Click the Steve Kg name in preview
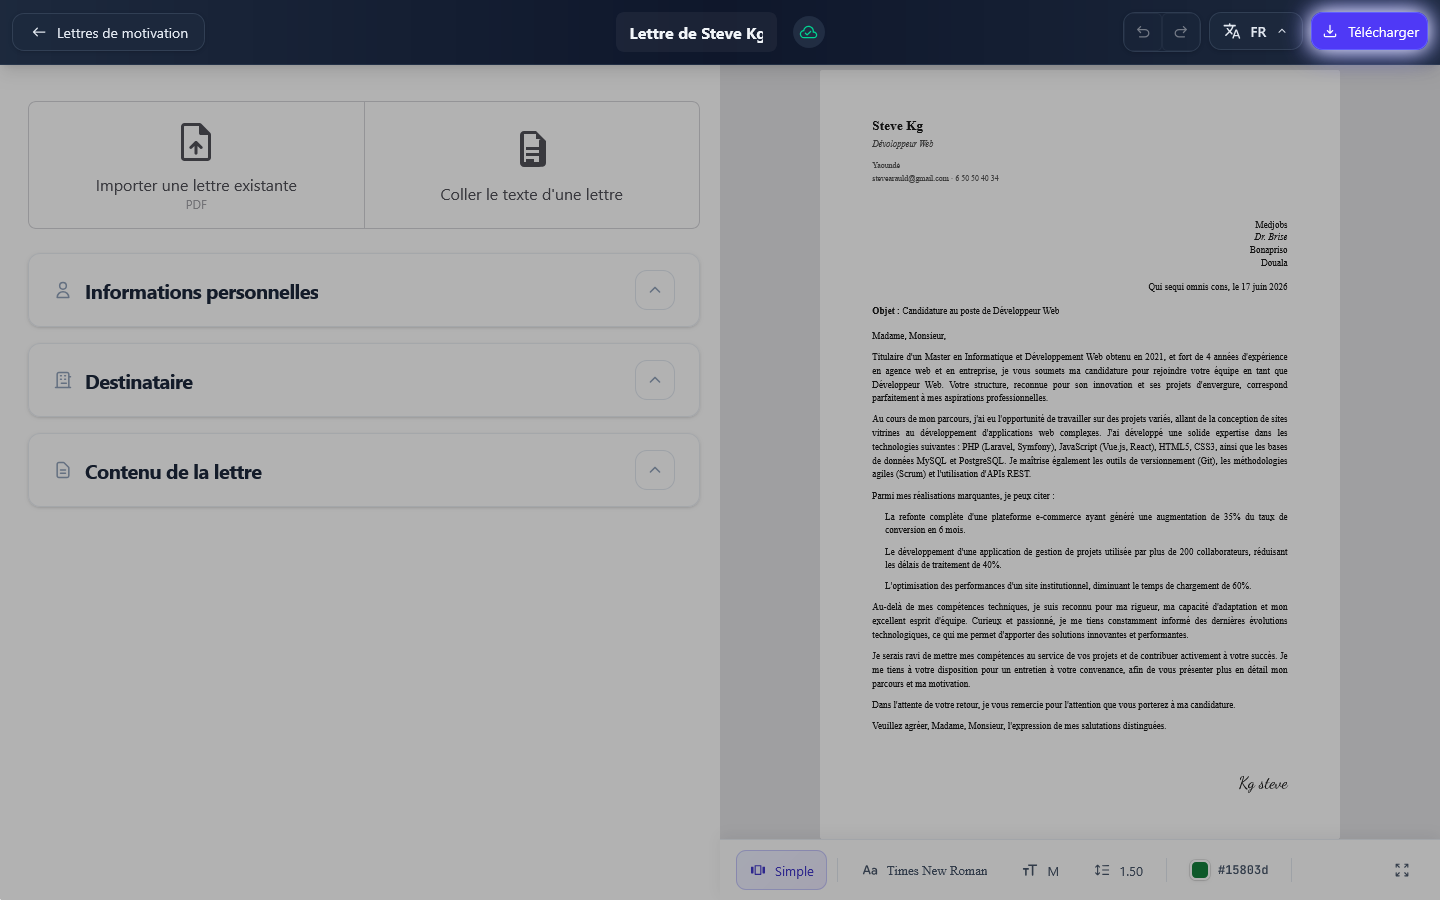1440x900 pixels. pyautogui.click(x=898, y=126)
